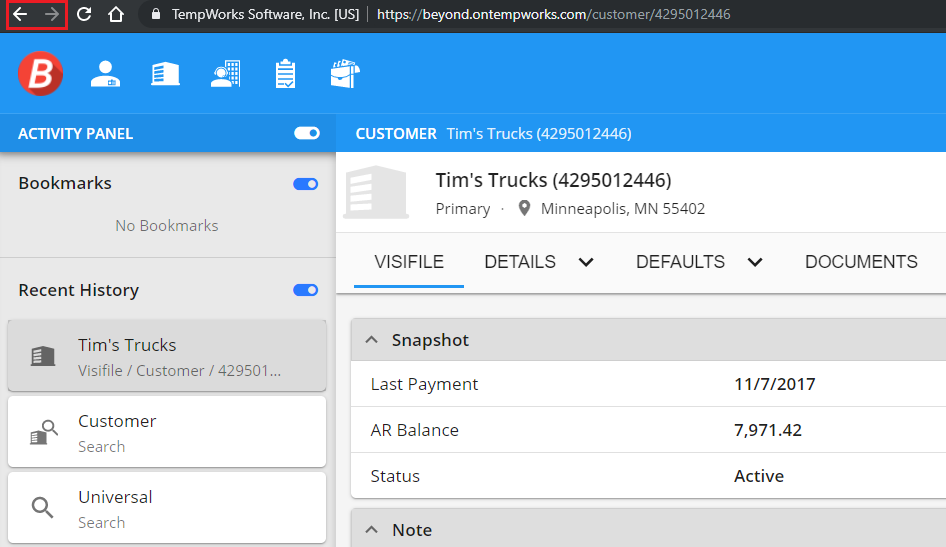Collapse the Note card
946x547 pixels.
pyautogui.click(x=372, y=530)
